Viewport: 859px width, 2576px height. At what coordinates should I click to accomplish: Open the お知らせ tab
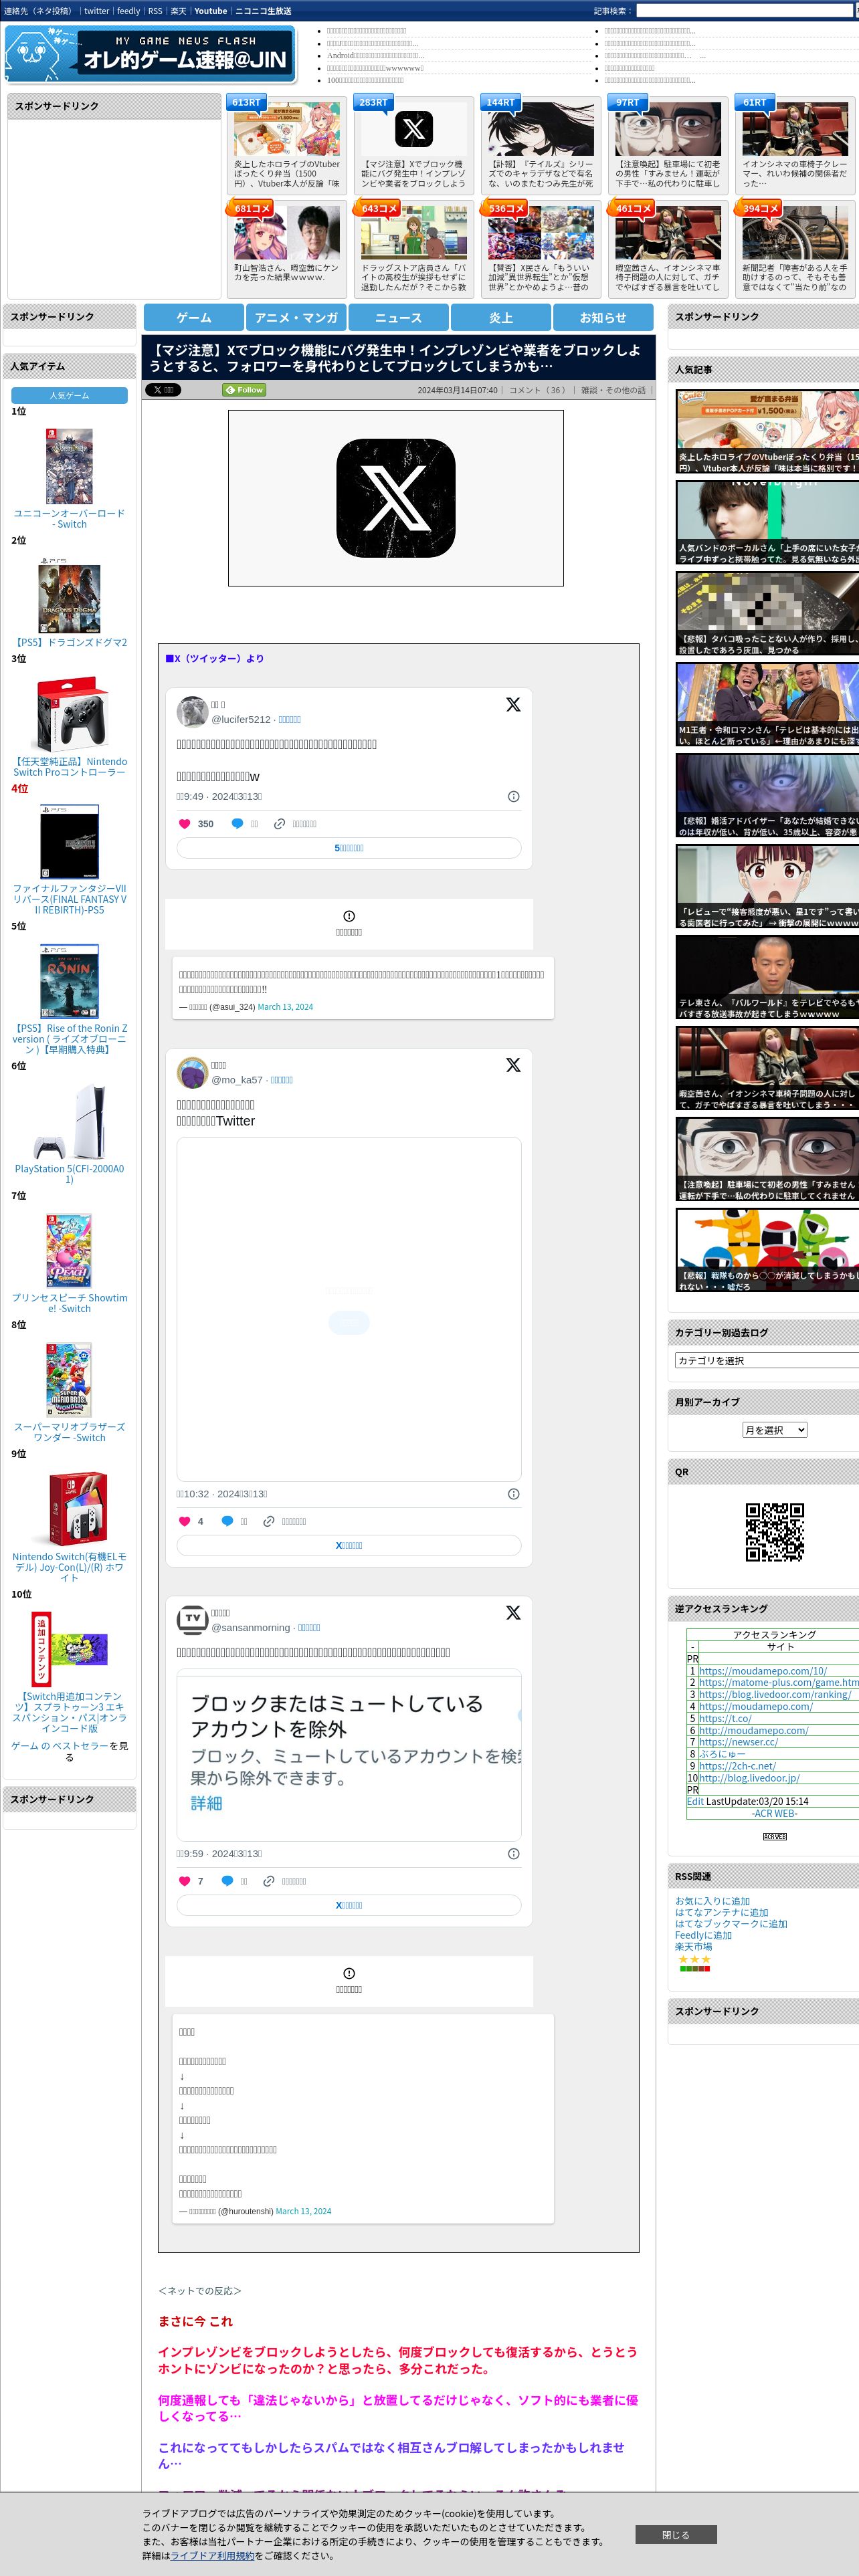click(603, 317)
